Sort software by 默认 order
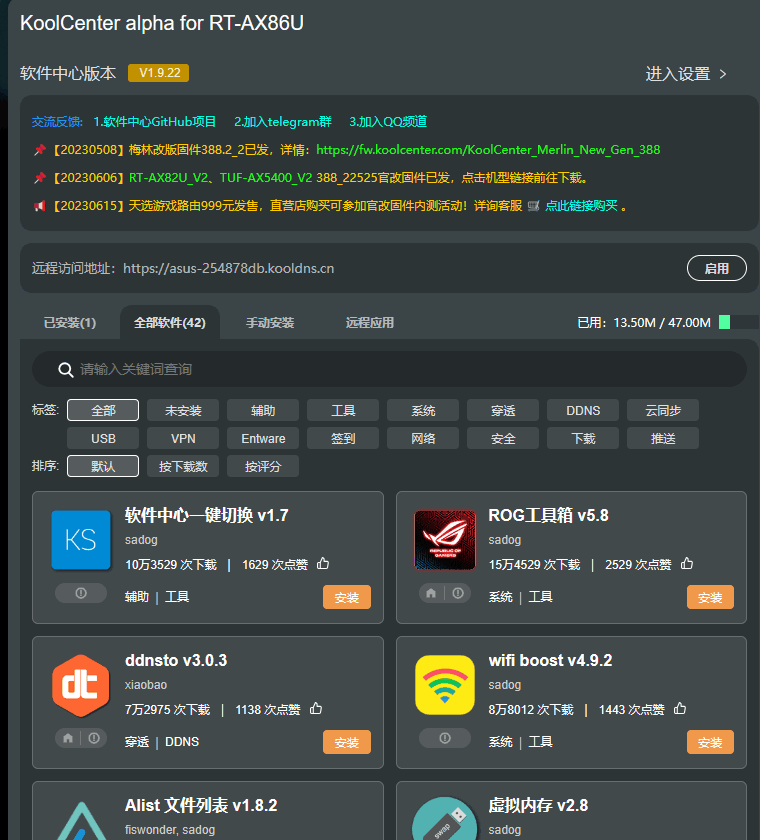The width and height of the screenshot is (760, 840). point(103,466)
